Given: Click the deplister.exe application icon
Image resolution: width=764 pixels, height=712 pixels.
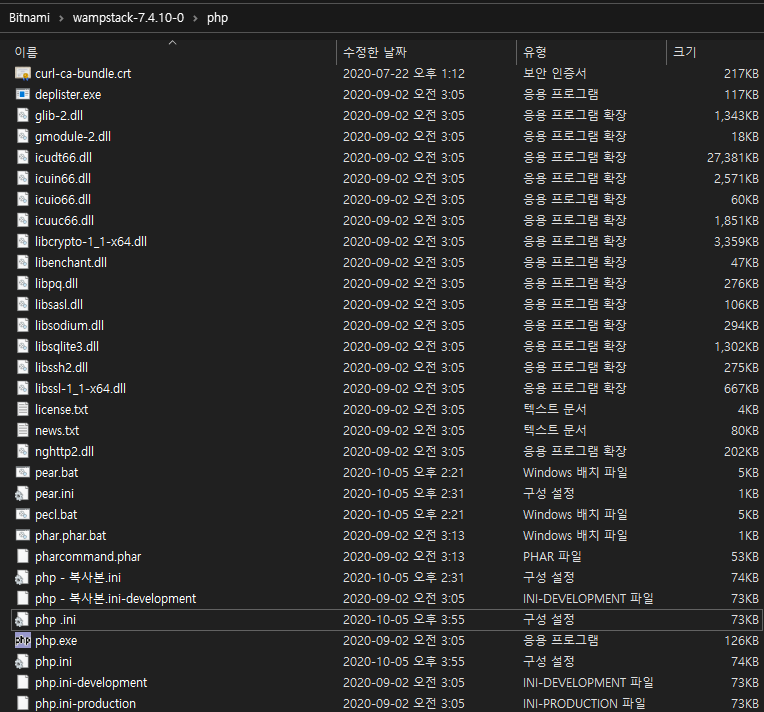Looking at the screenshot, I should point(23,95).
